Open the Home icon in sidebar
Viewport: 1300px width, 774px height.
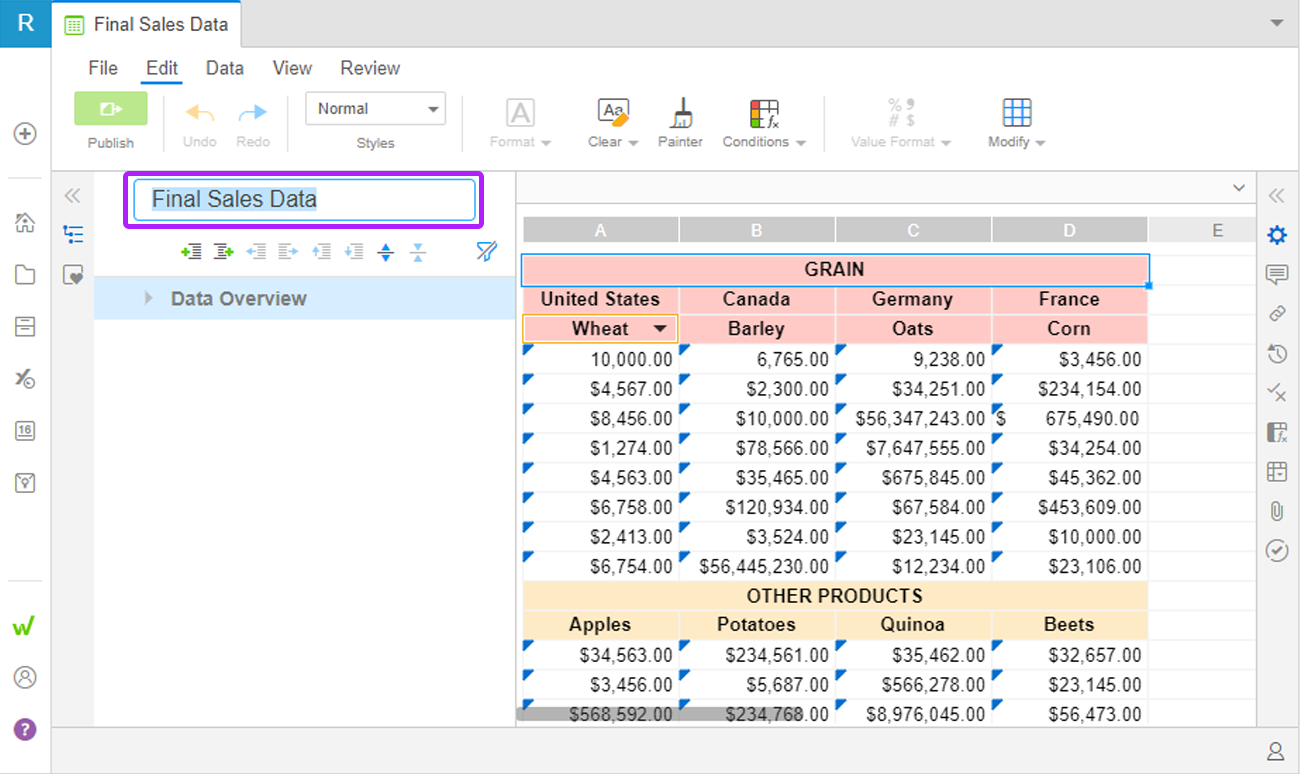pyautogui.click(x=25, y=223)
